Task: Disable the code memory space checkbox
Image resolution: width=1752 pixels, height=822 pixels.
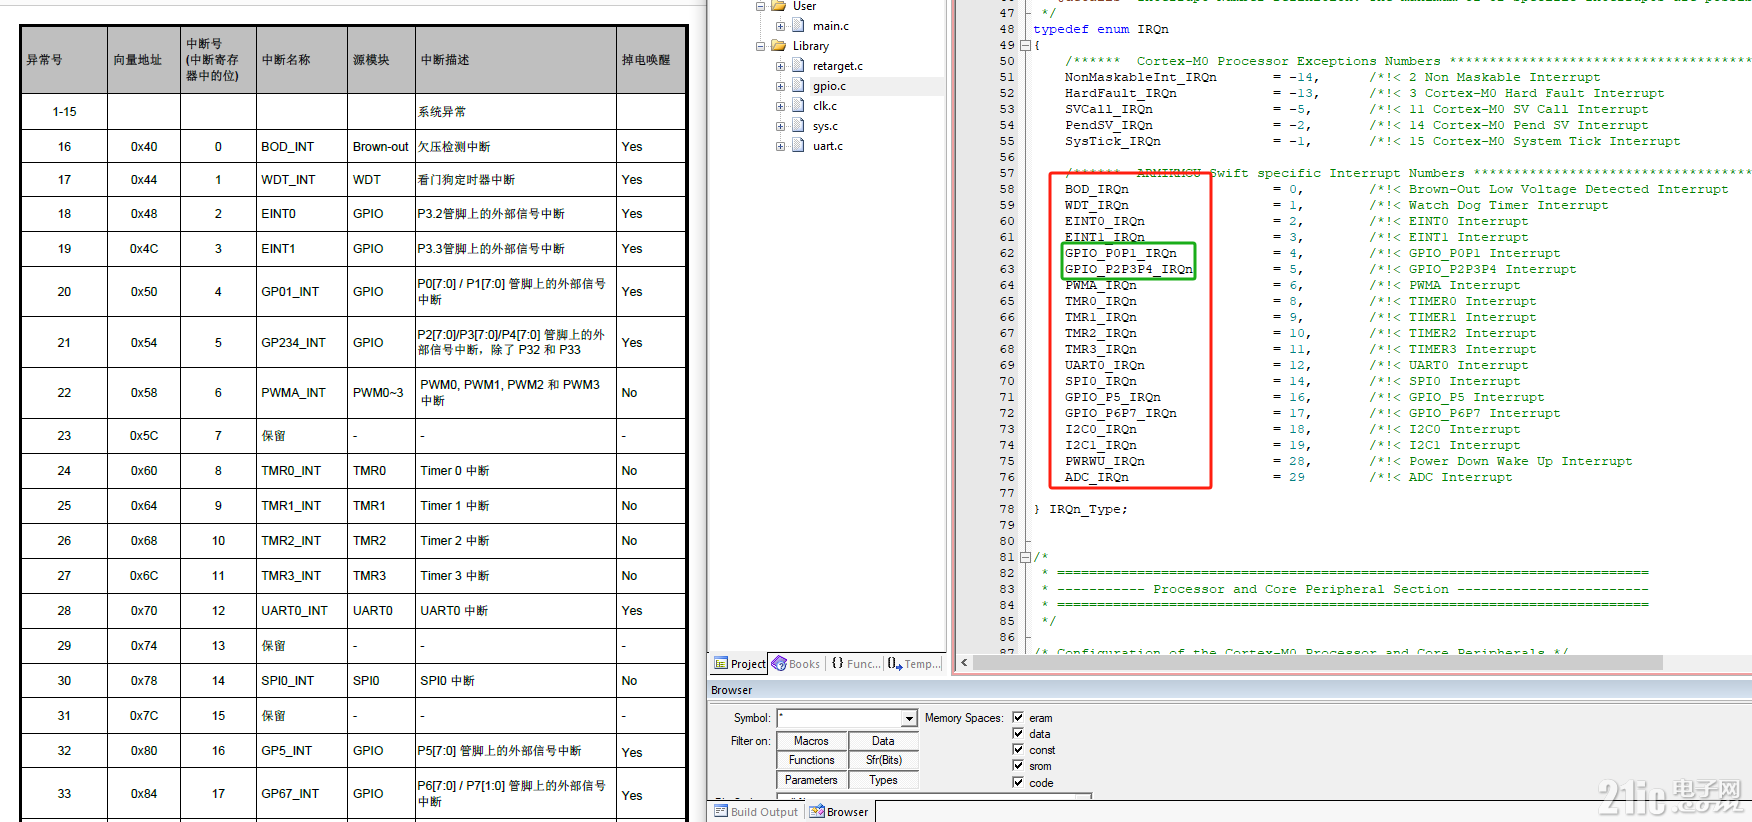Action: pyautogui.click(x=1018, y=783)
